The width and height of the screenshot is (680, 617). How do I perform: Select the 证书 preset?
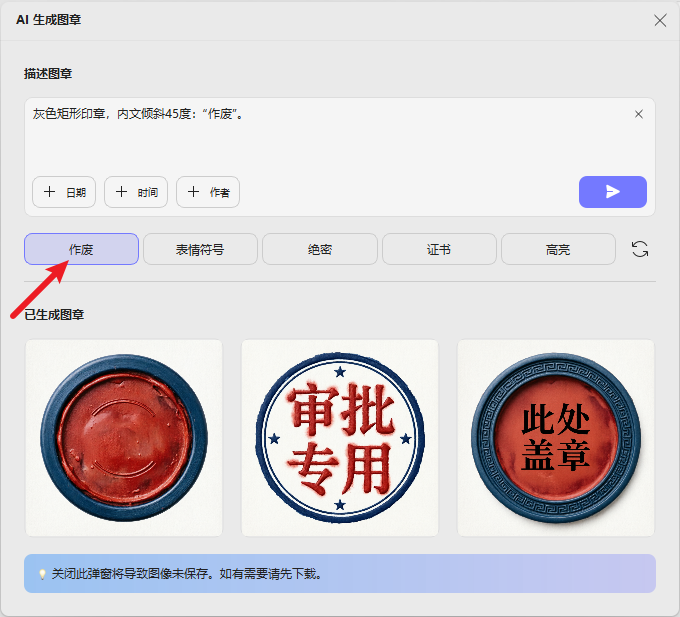[x=439, y=249]
